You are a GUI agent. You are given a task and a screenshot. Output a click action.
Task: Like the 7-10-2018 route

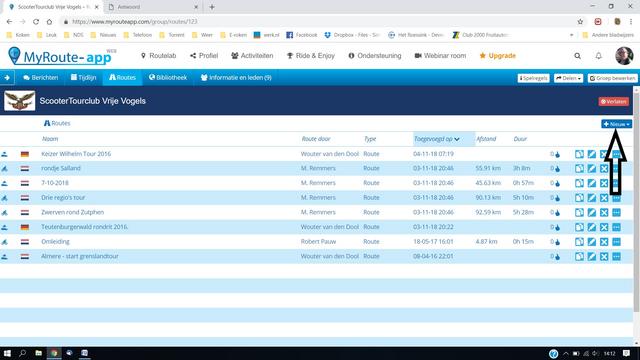pyautogui.click(x=558, y=184)
